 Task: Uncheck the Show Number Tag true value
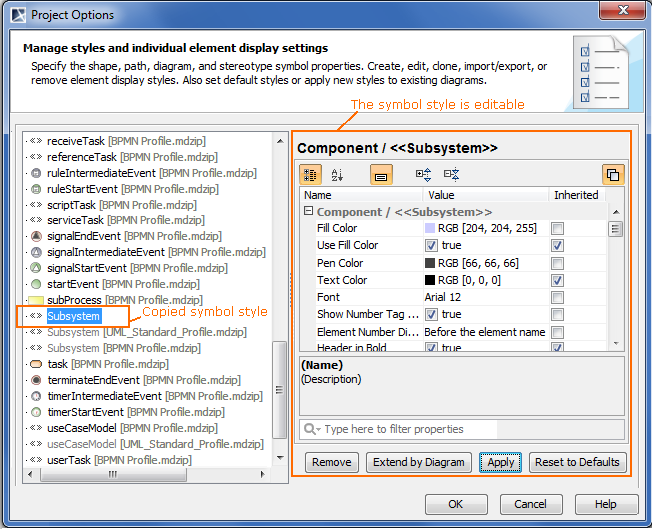click(x=431, y=314)
